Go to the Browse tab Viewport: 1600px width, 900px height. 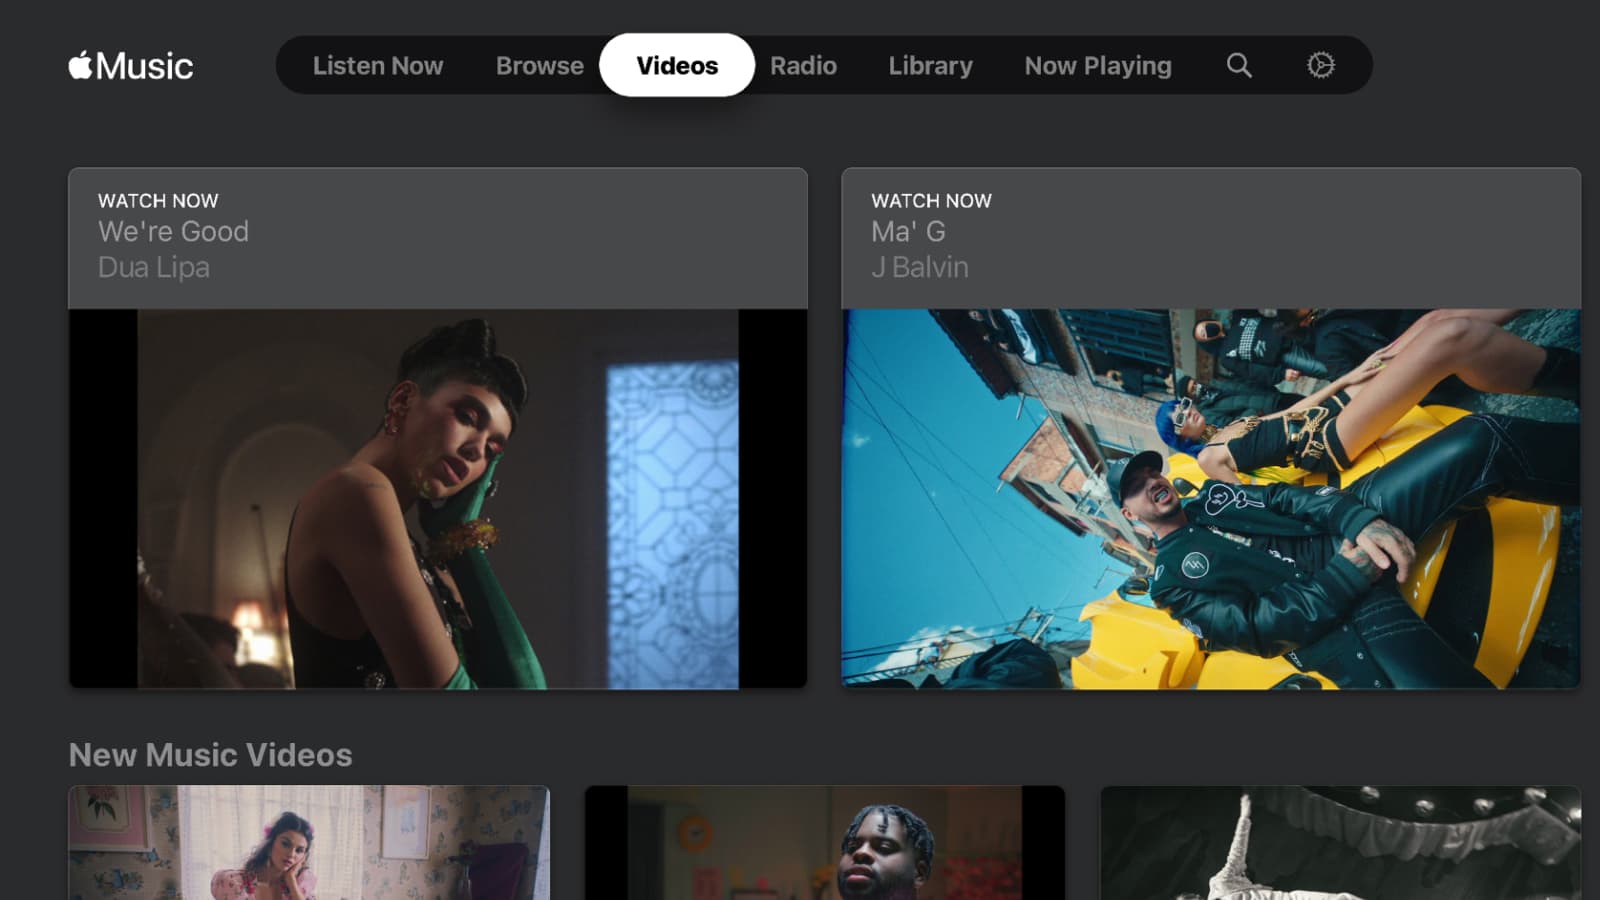[539, 66]
